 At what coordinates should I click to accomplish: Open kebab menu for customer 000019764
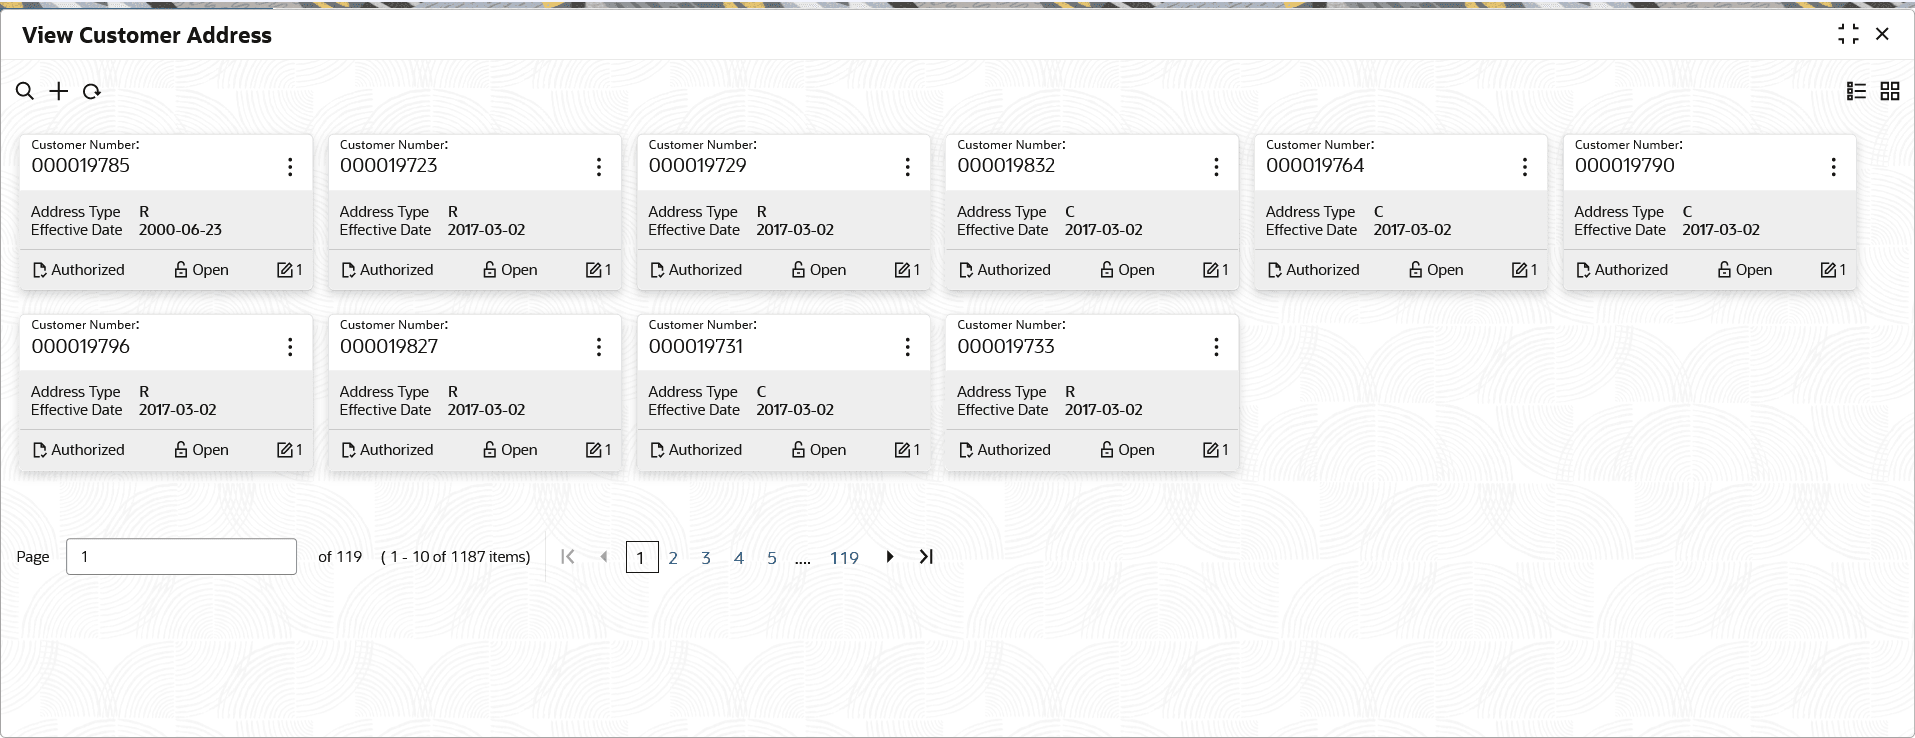1525,167
